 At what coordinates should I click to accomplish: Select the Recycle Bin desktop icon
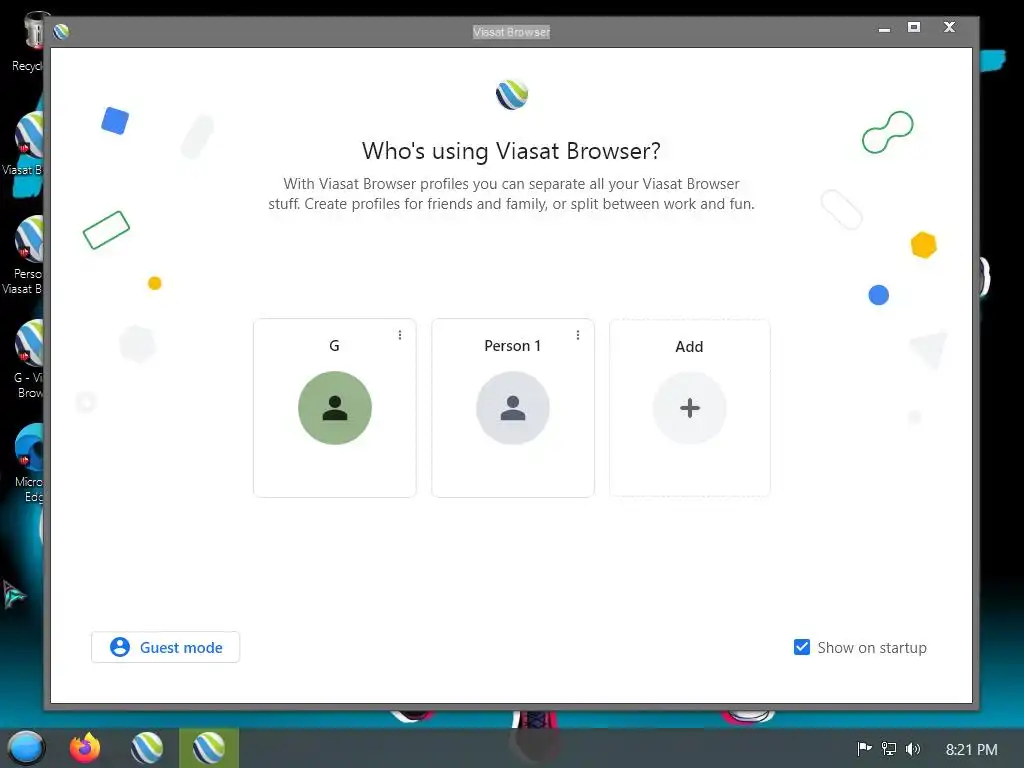(27, 42)
